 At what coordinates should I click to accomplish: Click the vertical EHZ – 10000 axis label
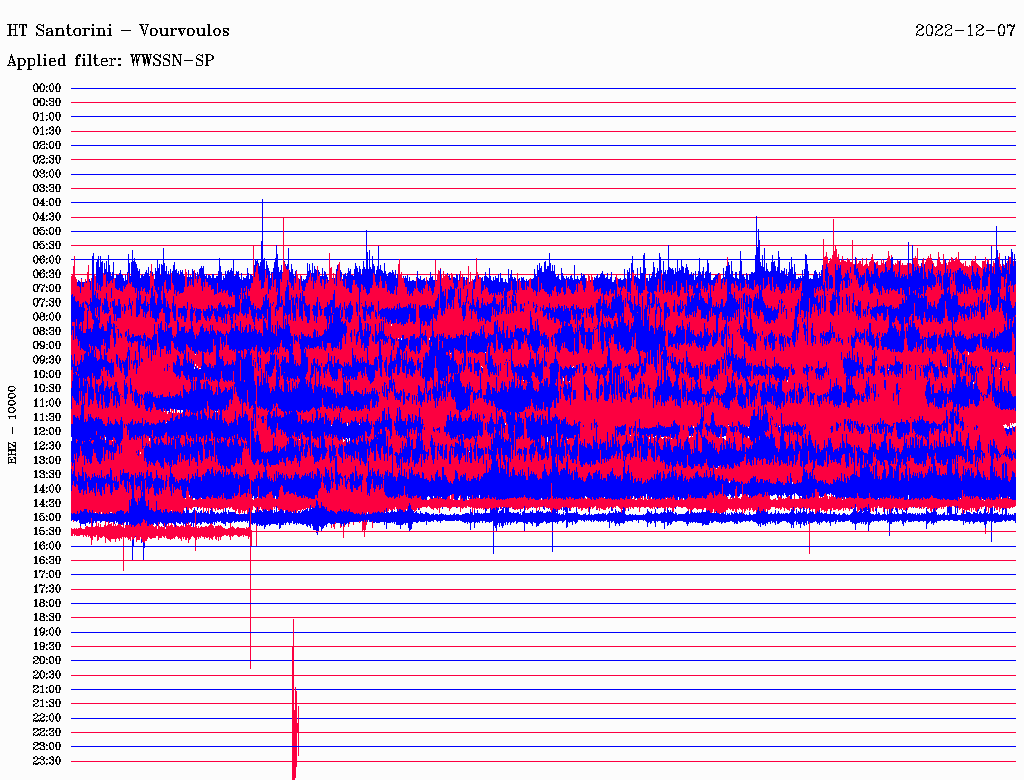tap(13, 424)
